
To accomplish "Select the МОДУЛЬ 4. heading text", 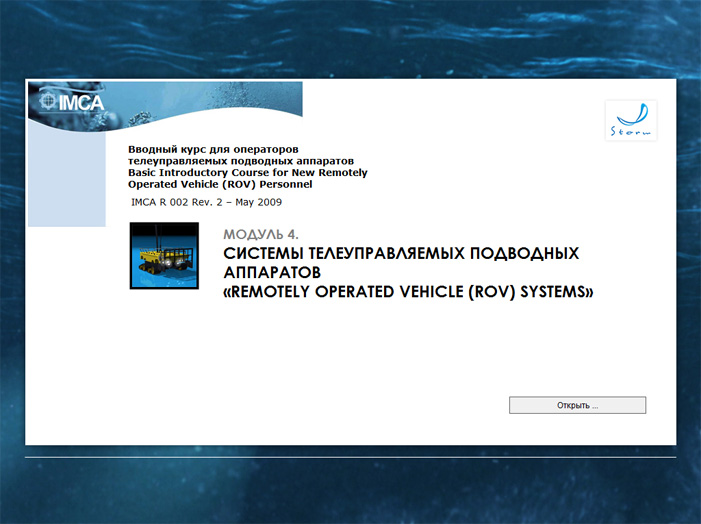I will [261, 234].
